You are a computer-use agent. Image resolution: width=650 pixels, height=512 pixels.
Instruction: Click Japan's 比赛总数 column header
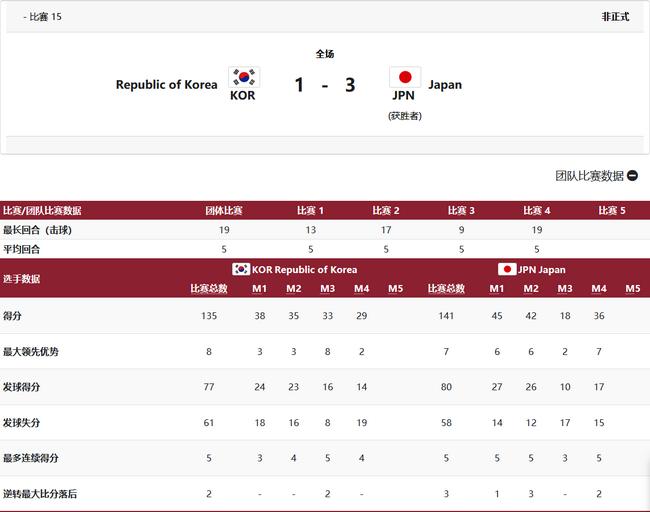coord(446,289)
